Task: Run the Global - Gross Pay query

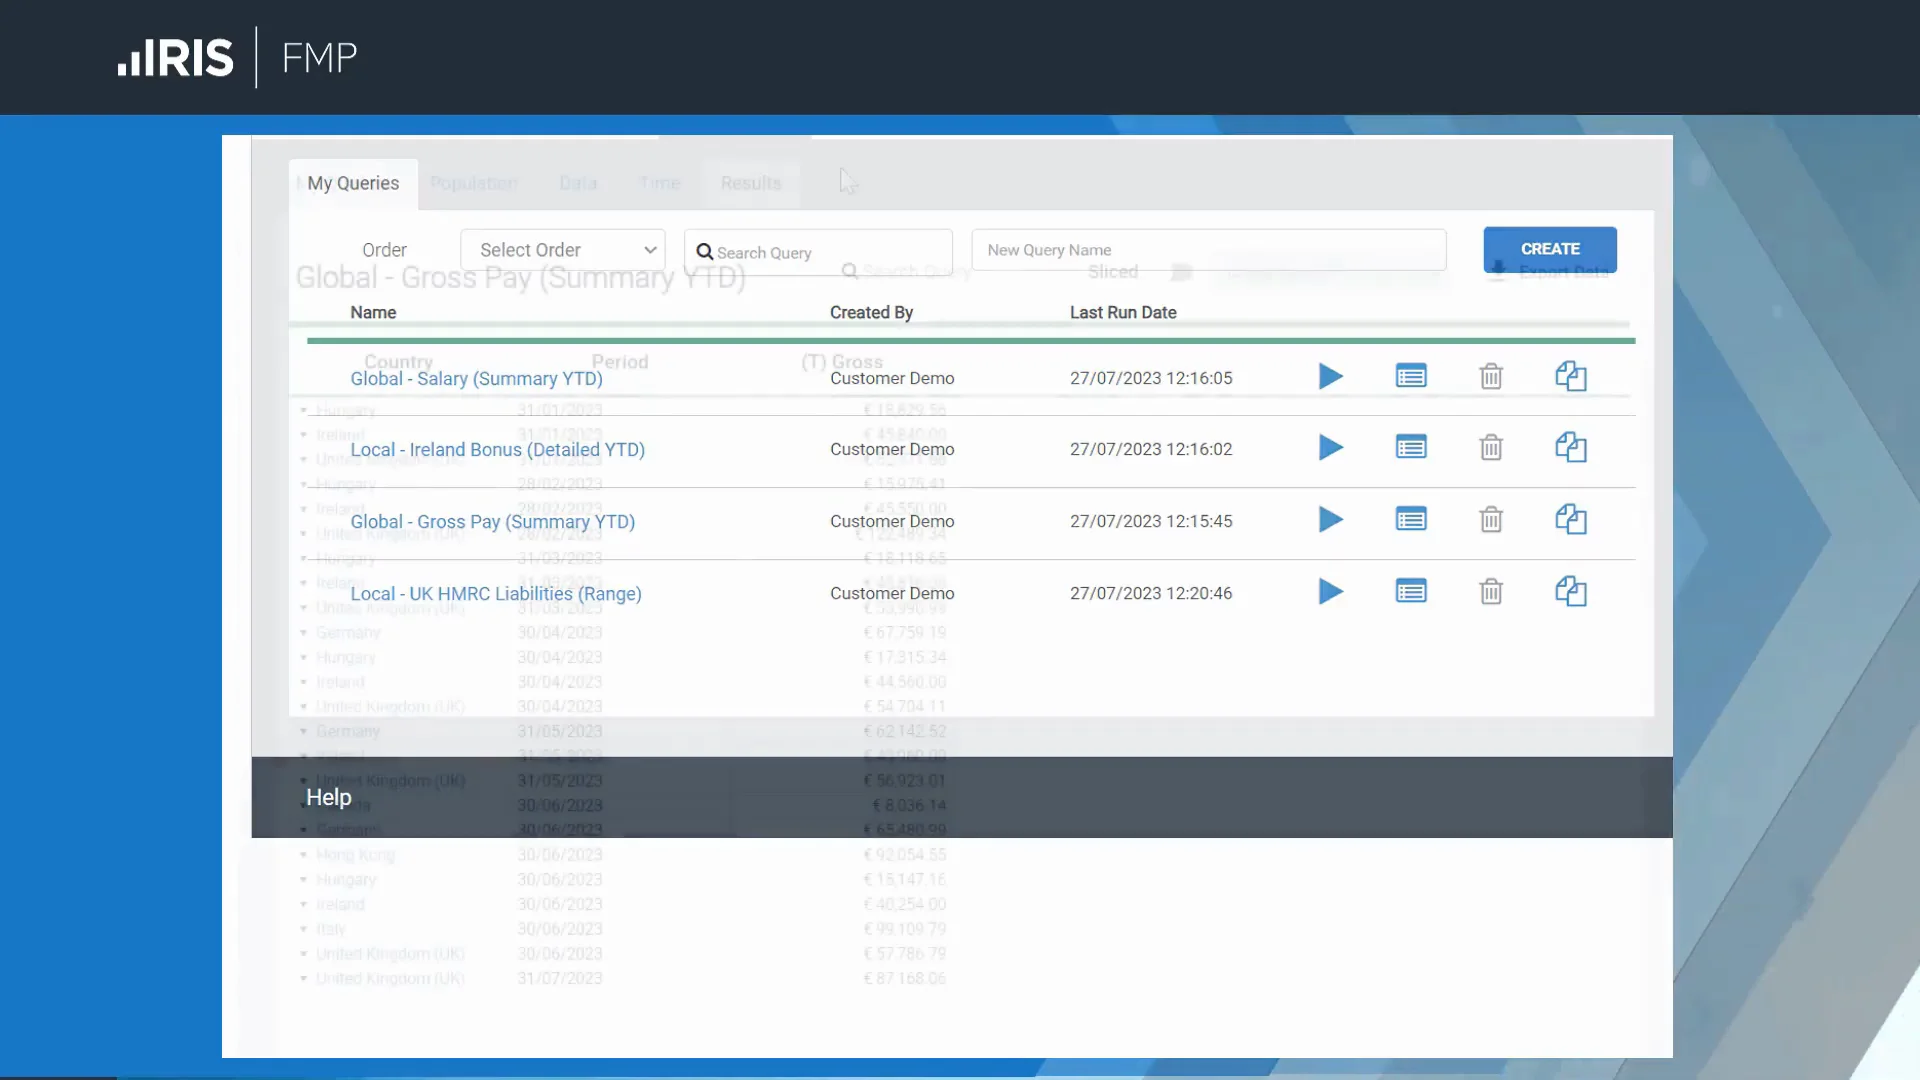Action: coord(1330,520)
